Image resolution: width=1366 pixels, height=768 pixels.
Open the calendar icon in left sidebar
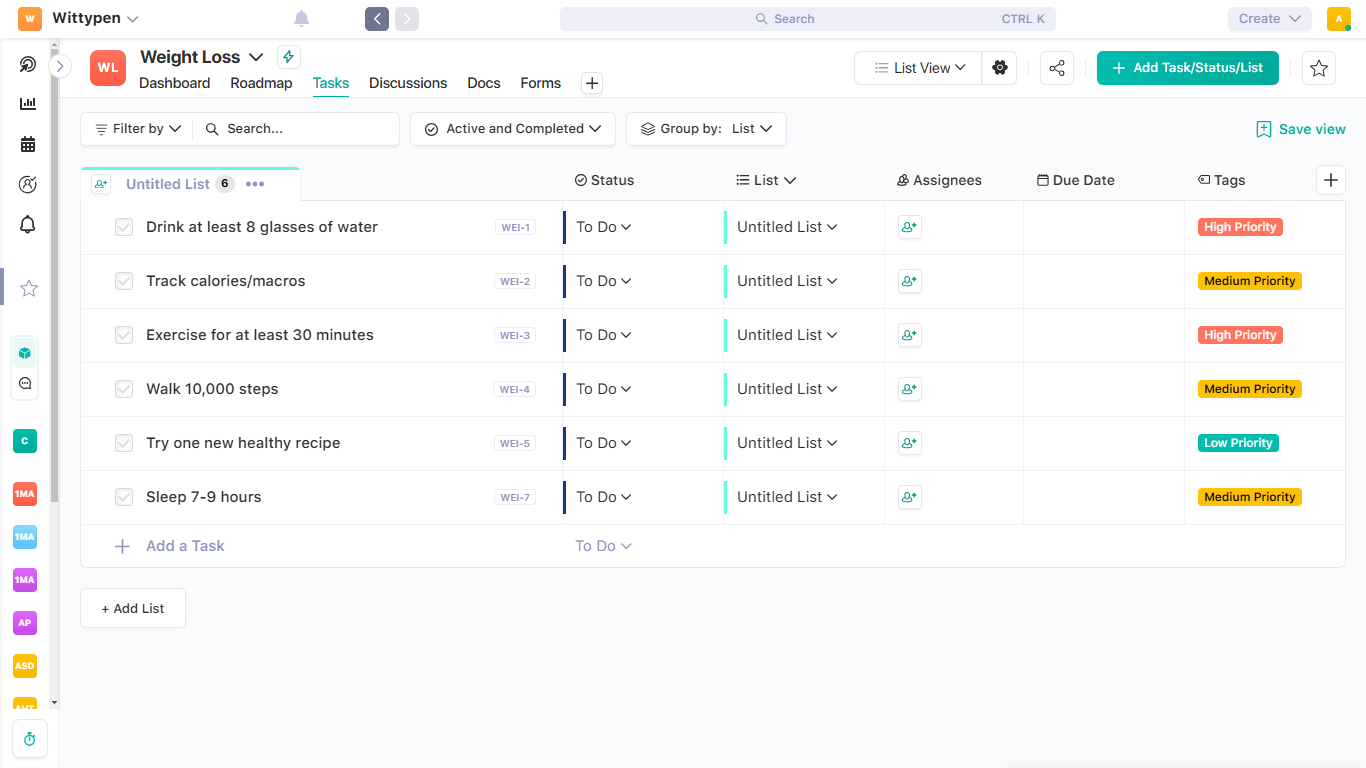tap(27, 143)
